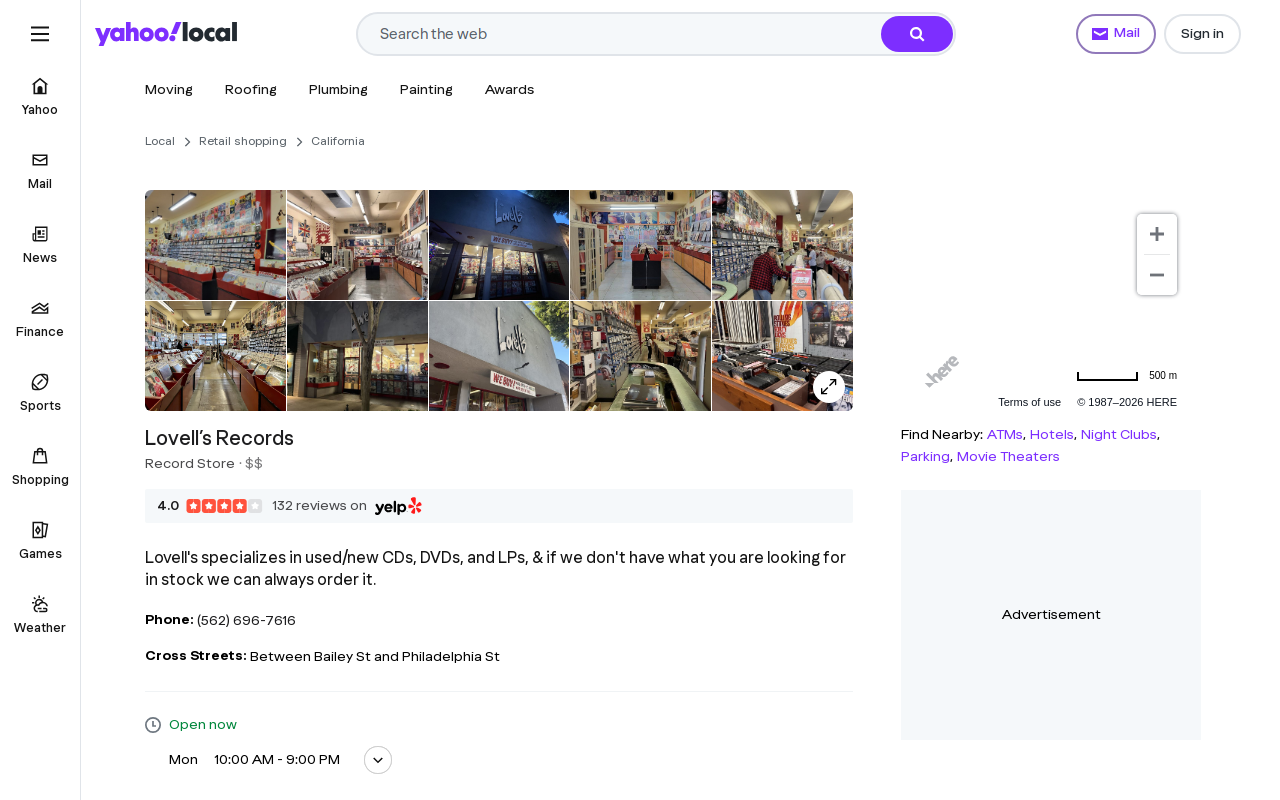Open Finance from the left sidebar

(40, 319)
